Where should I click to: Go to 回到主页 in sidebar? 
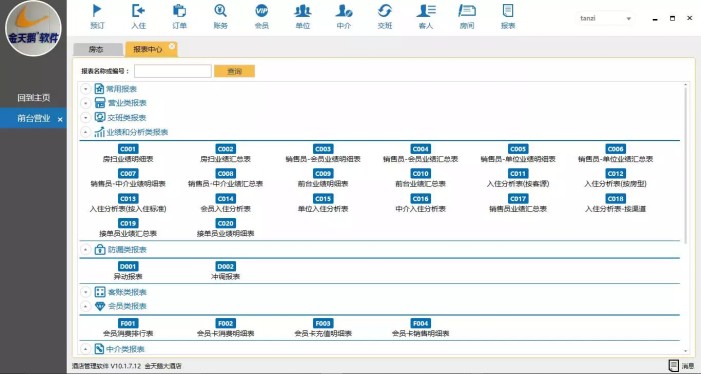pos(34,98)
